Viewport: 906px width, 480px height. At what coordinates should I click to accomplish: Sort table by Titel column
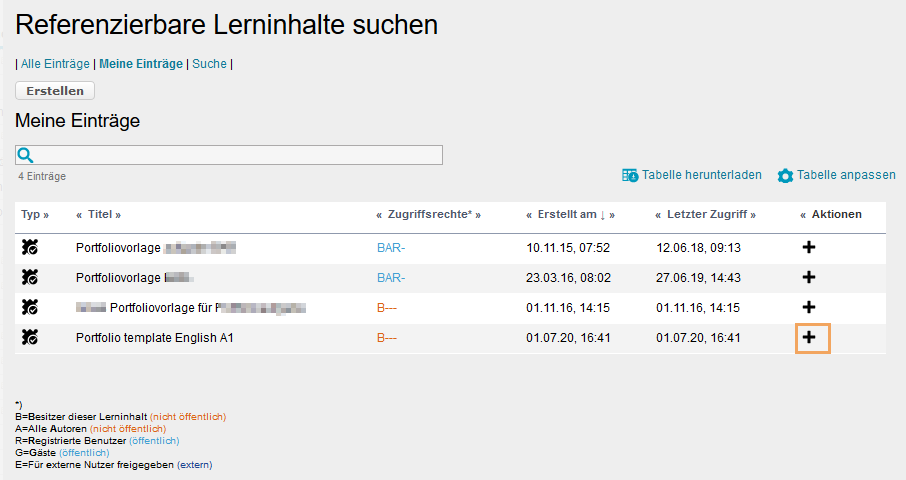[x=98, y=214]
